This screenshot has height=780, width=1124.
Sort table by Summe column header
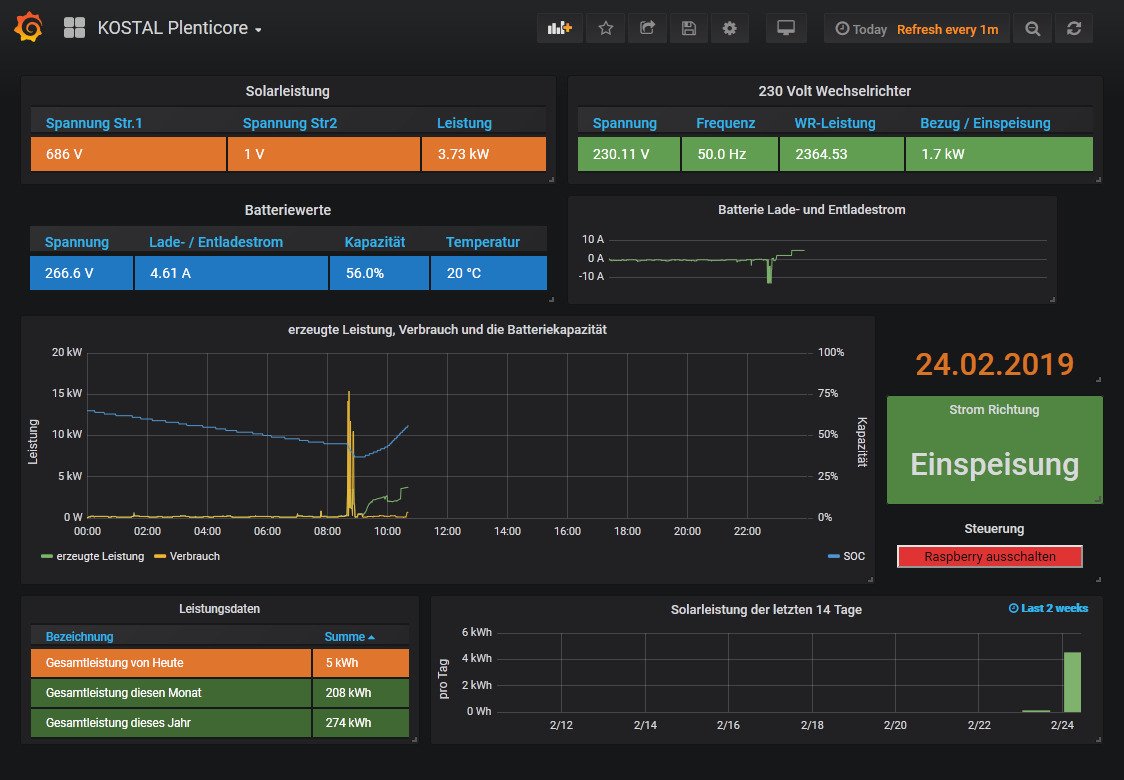coord(349,637)
